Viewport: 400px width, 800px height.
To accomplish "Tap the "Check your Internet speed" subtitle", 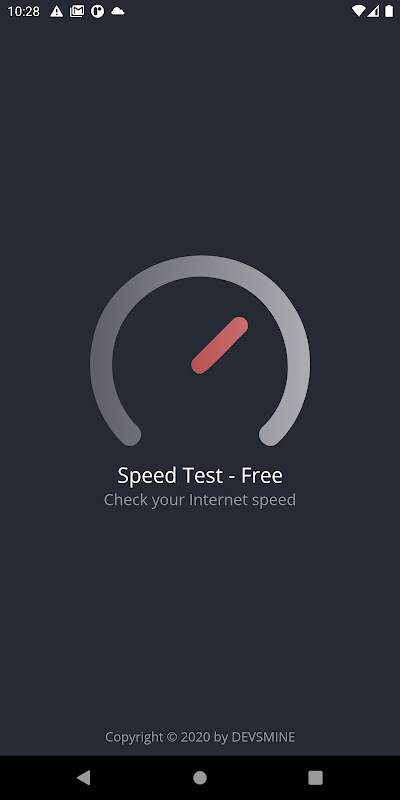I will click(200, 499).
